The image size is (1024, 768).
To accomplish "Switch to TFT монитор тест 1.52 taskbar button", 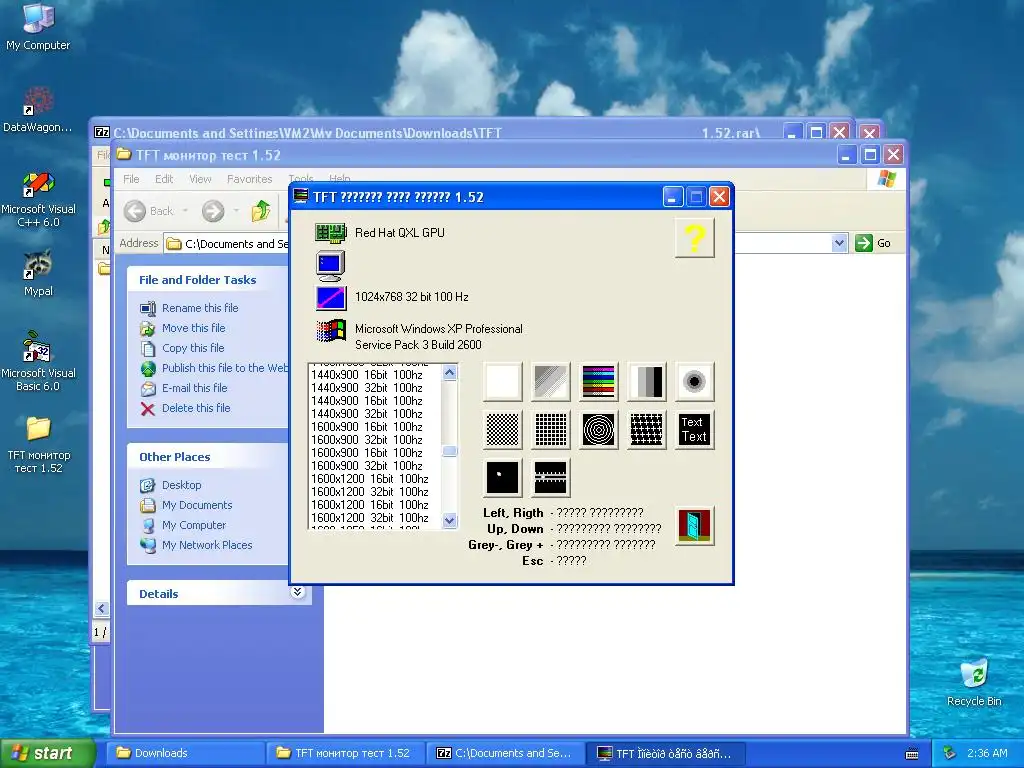I will 345,754.
